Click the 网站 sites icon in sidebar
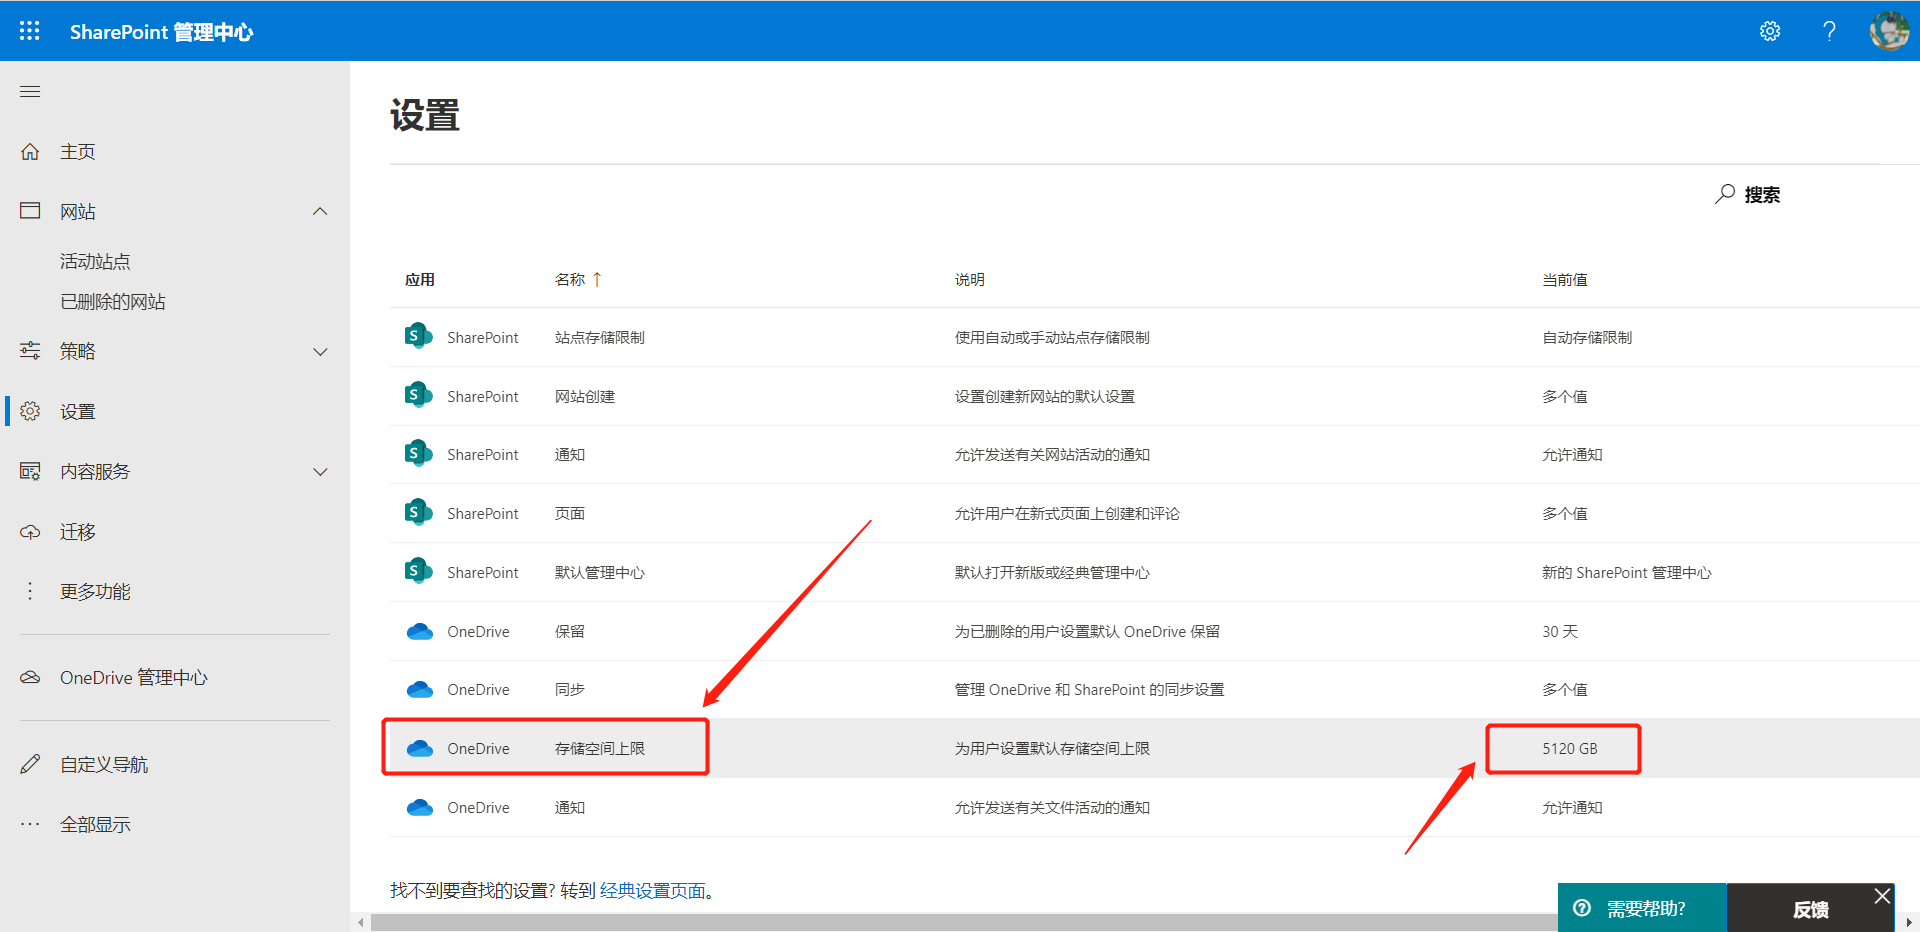The height and width of the screenshot is (932, 1920). [x=30, y=211]
